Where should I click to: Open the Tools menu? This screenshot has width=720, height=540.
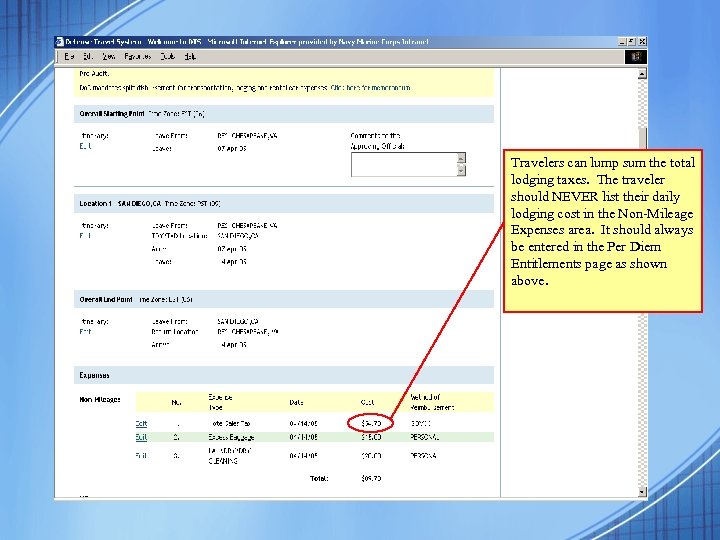click(x=168, y=56)
